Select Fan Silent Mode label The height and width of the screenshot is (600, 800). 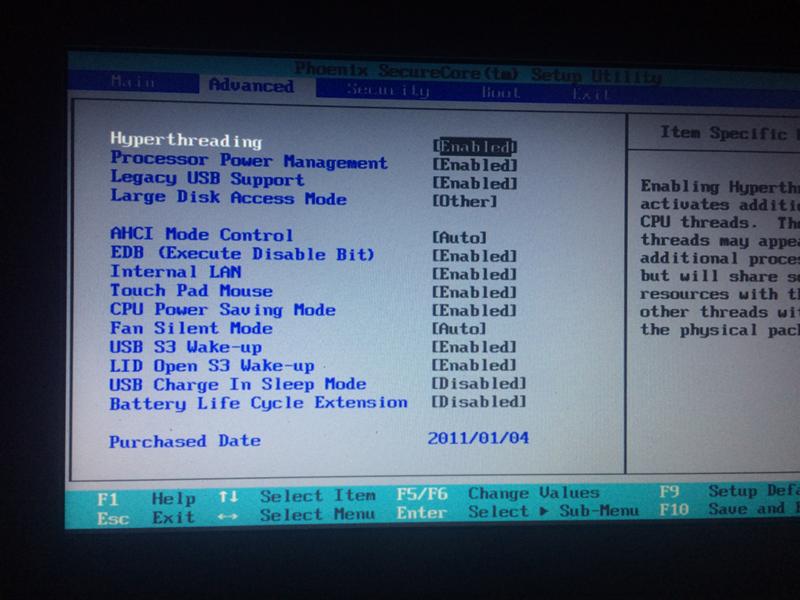tap(191, 328)
